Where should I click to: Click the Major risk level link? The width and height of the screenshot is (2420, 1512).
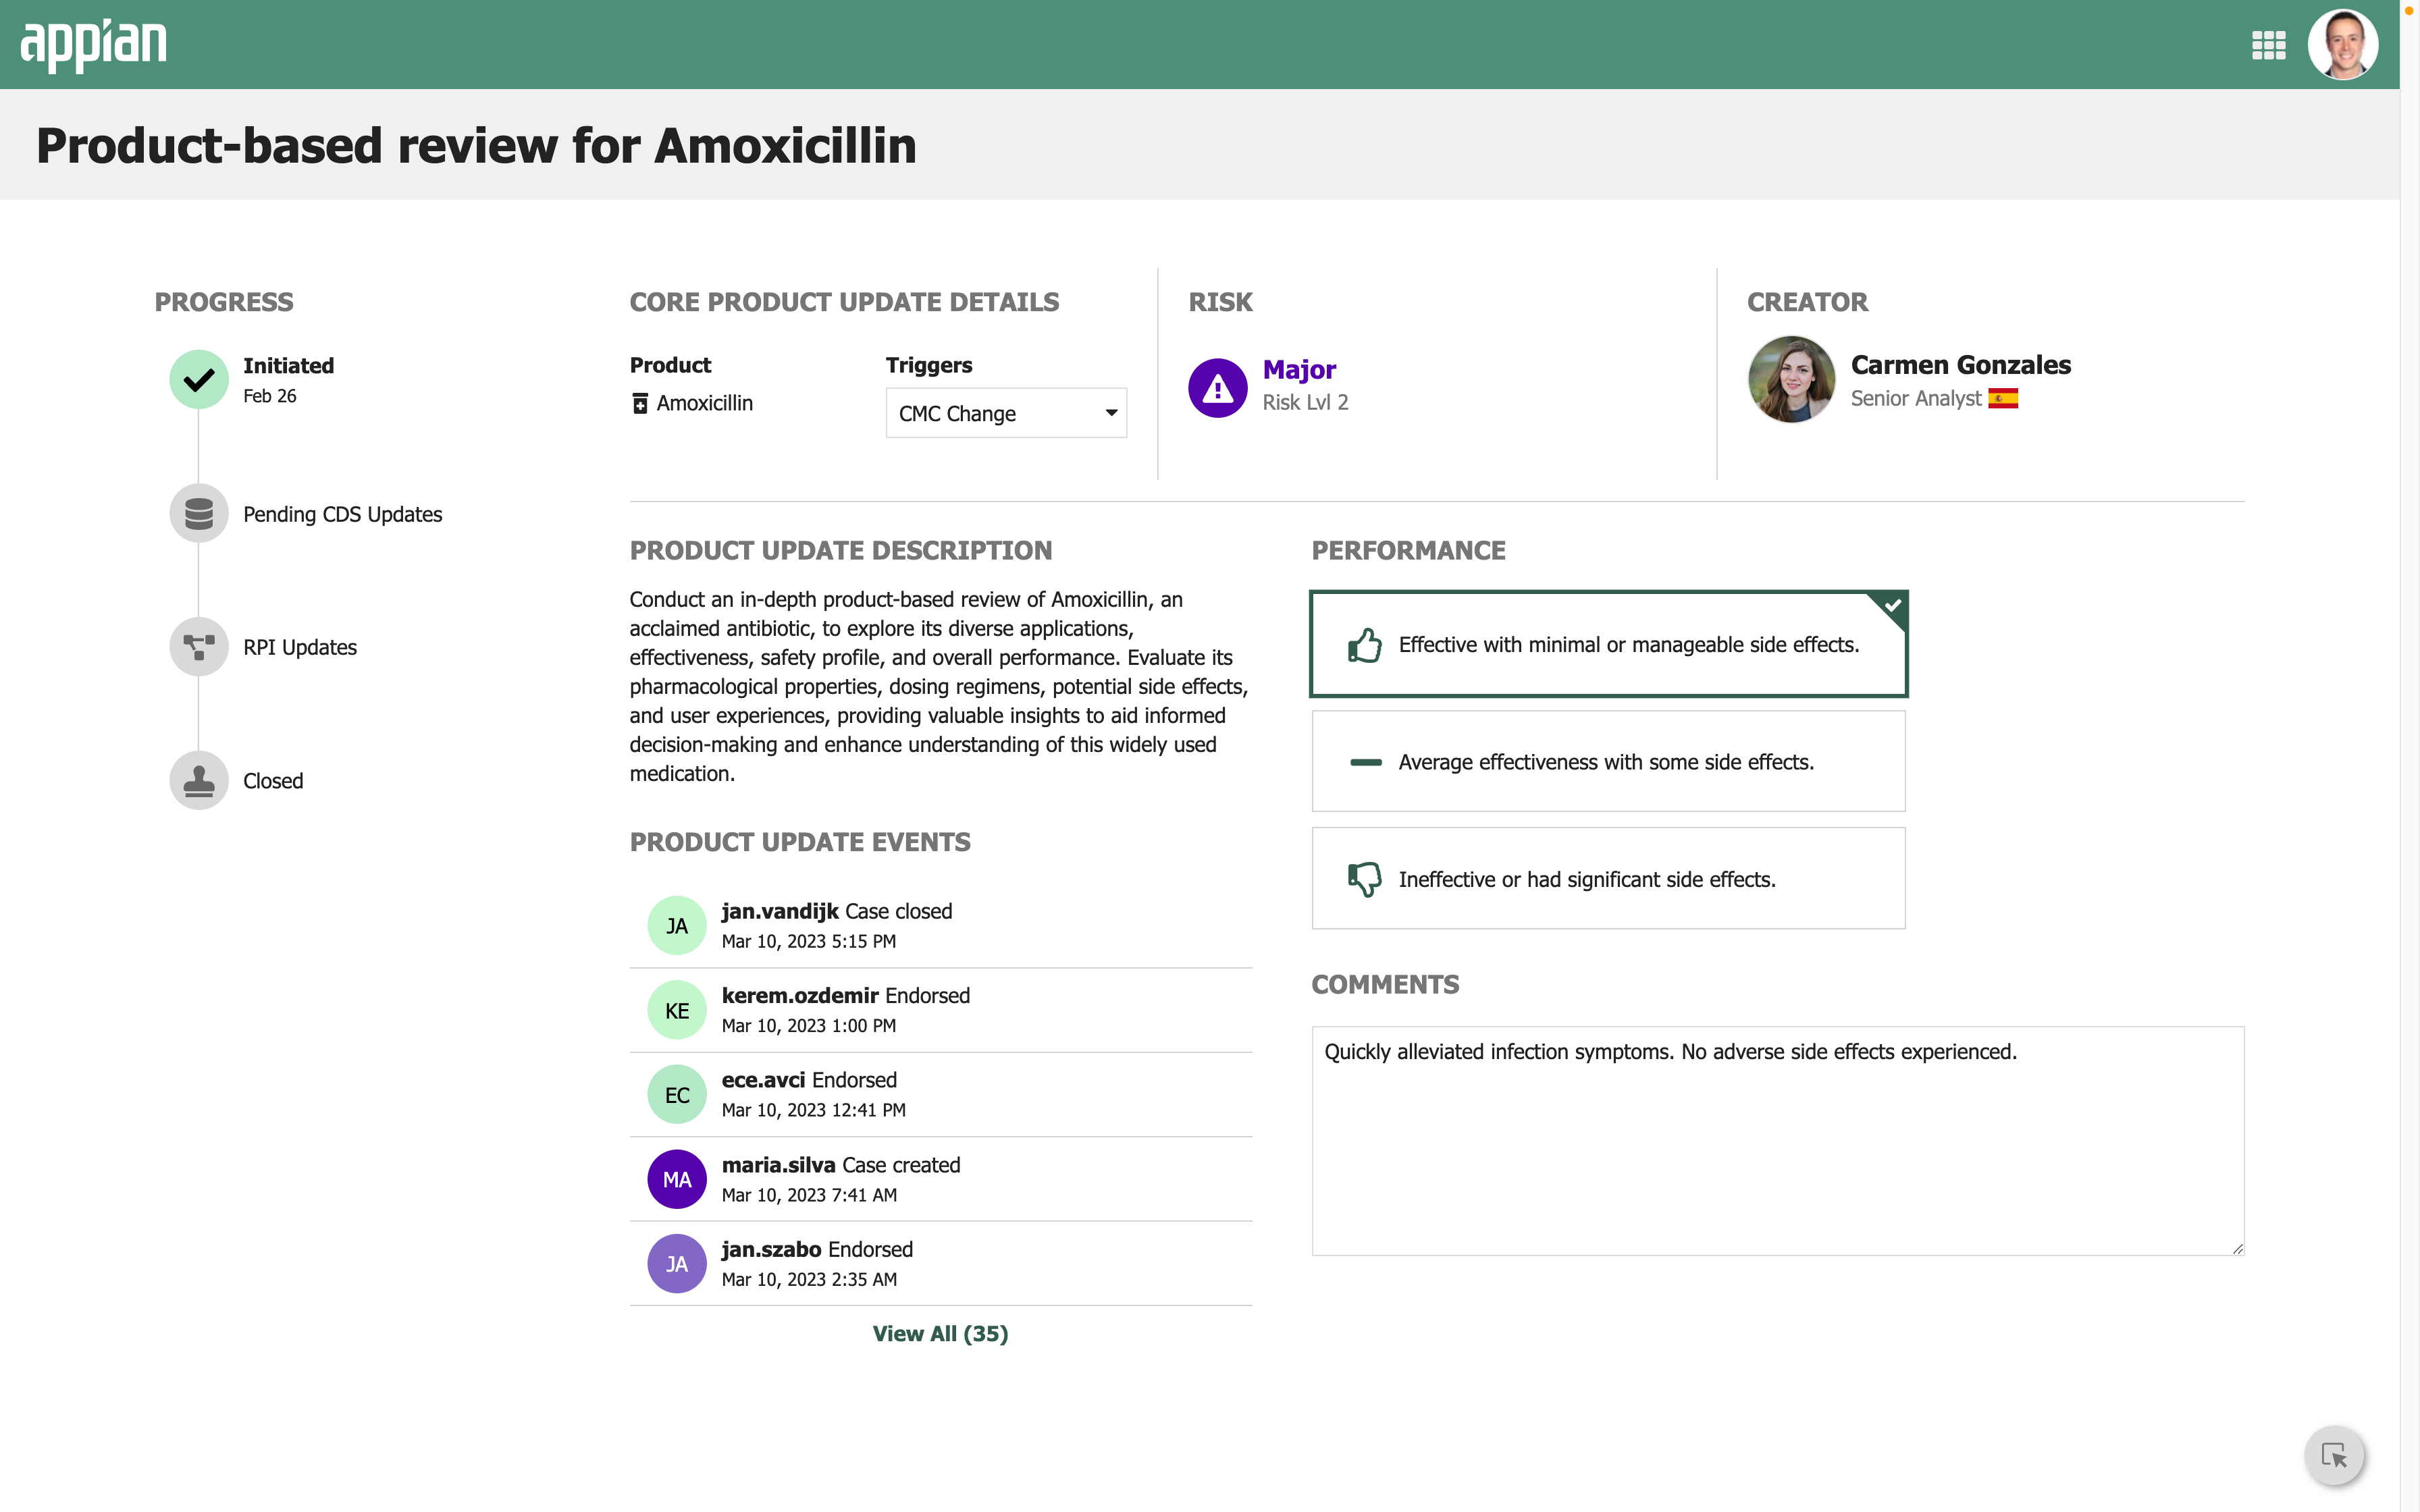pyautogui.click(x=1299, y=369)
